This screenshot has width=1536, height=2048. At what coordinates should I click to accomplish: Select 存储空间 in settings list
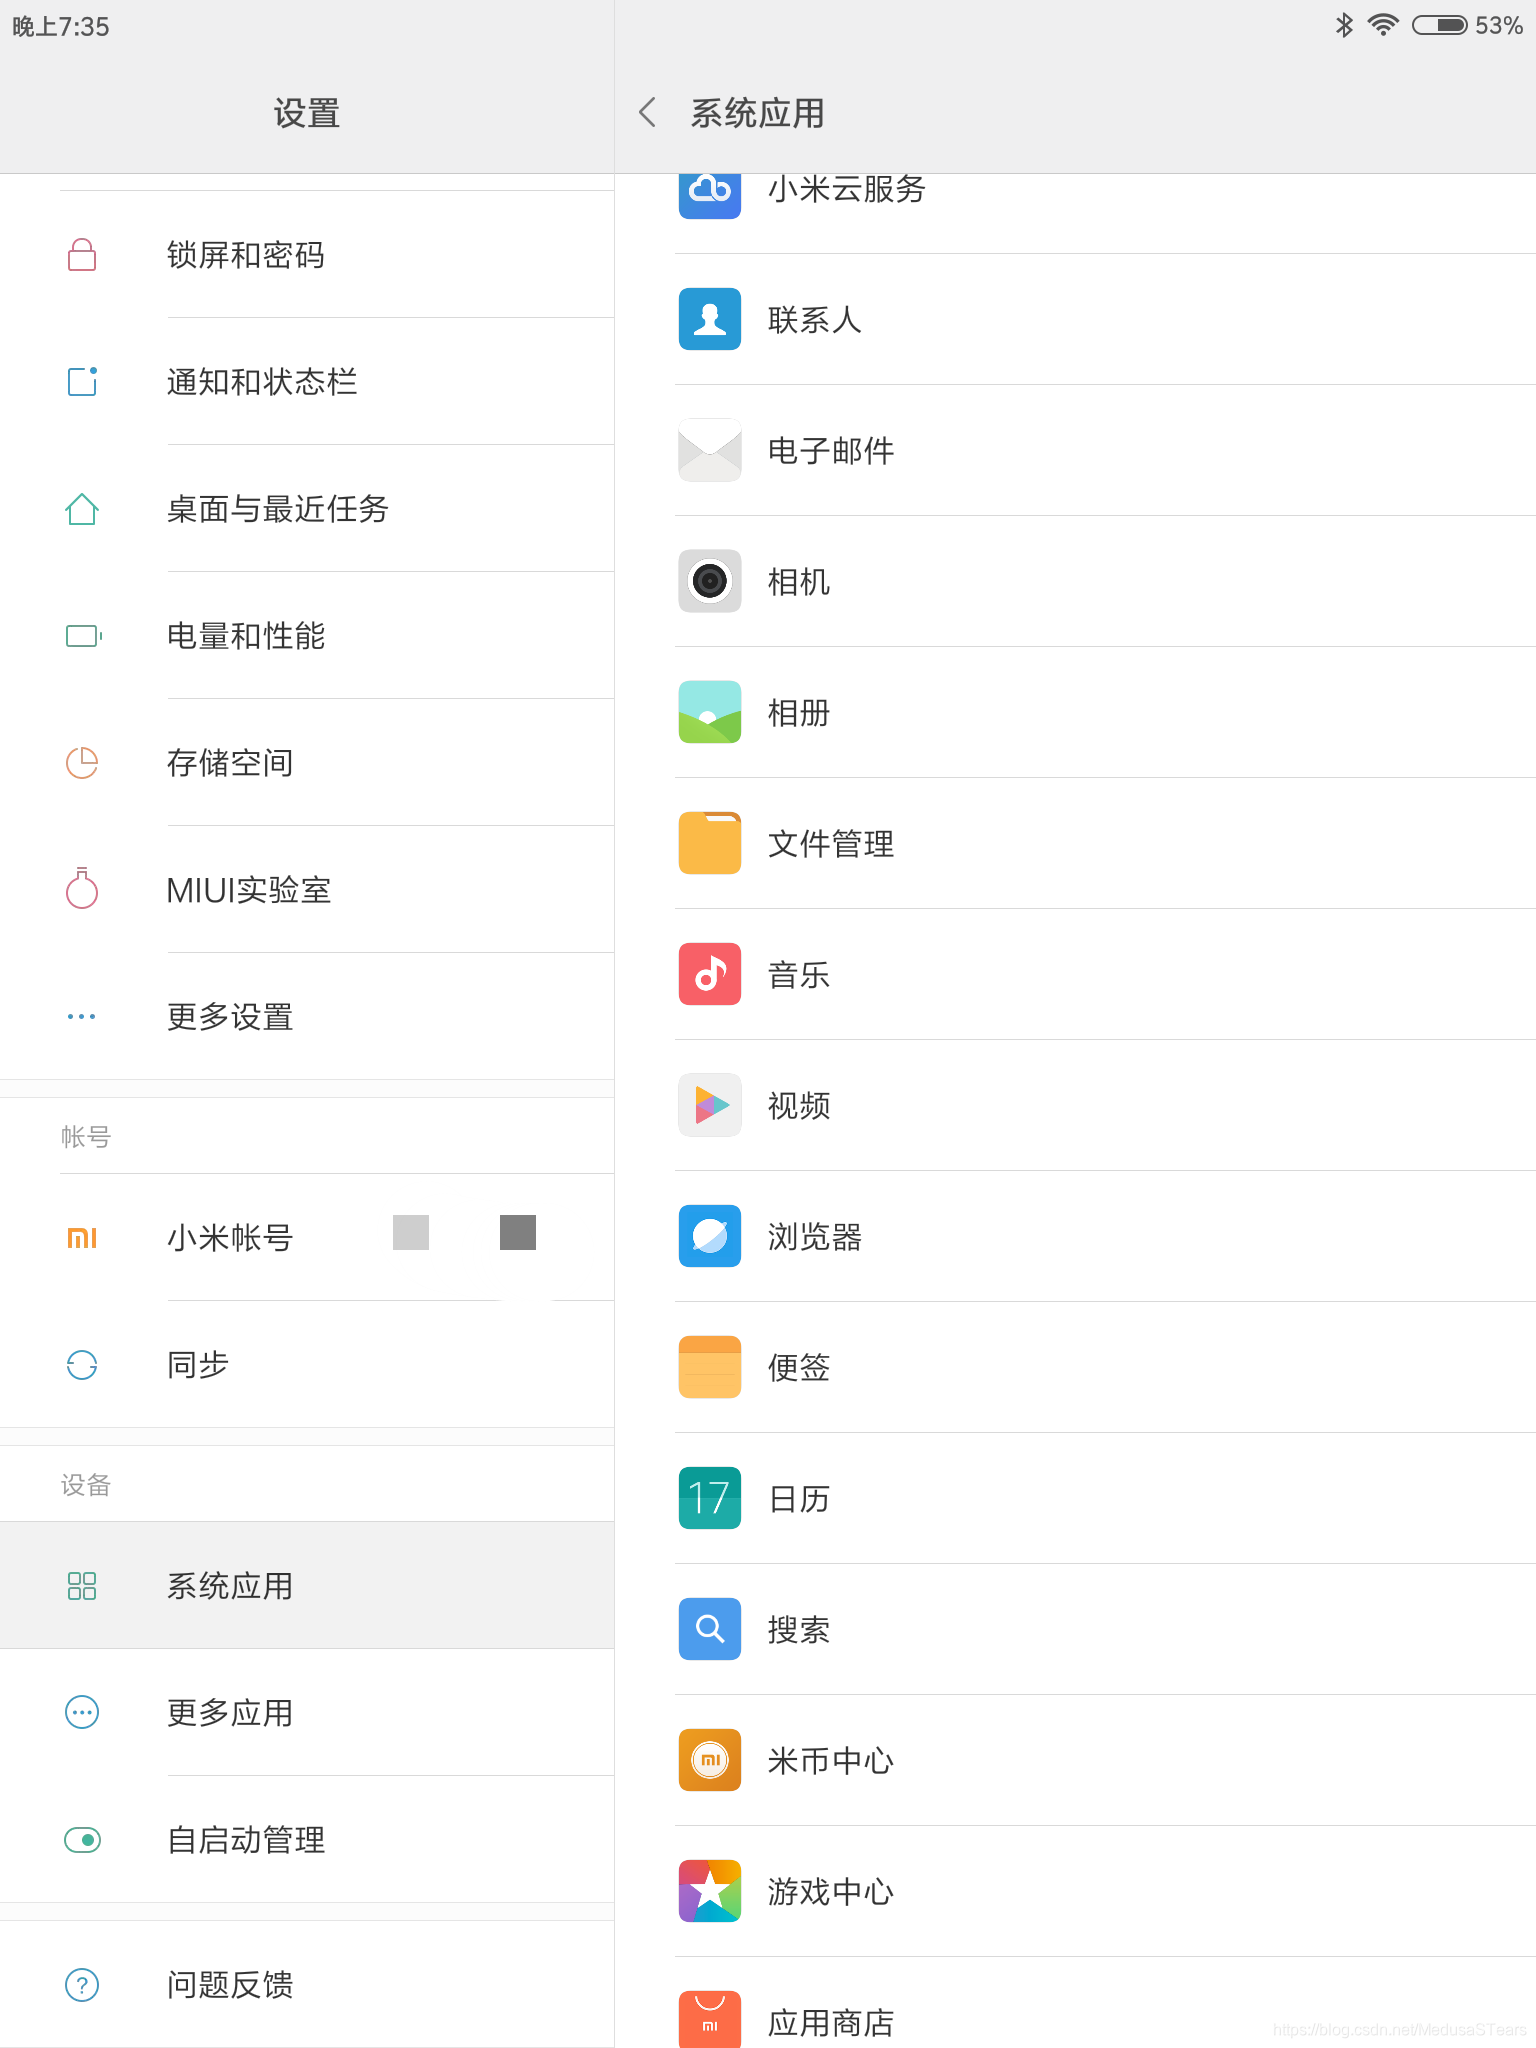point(307,763)
